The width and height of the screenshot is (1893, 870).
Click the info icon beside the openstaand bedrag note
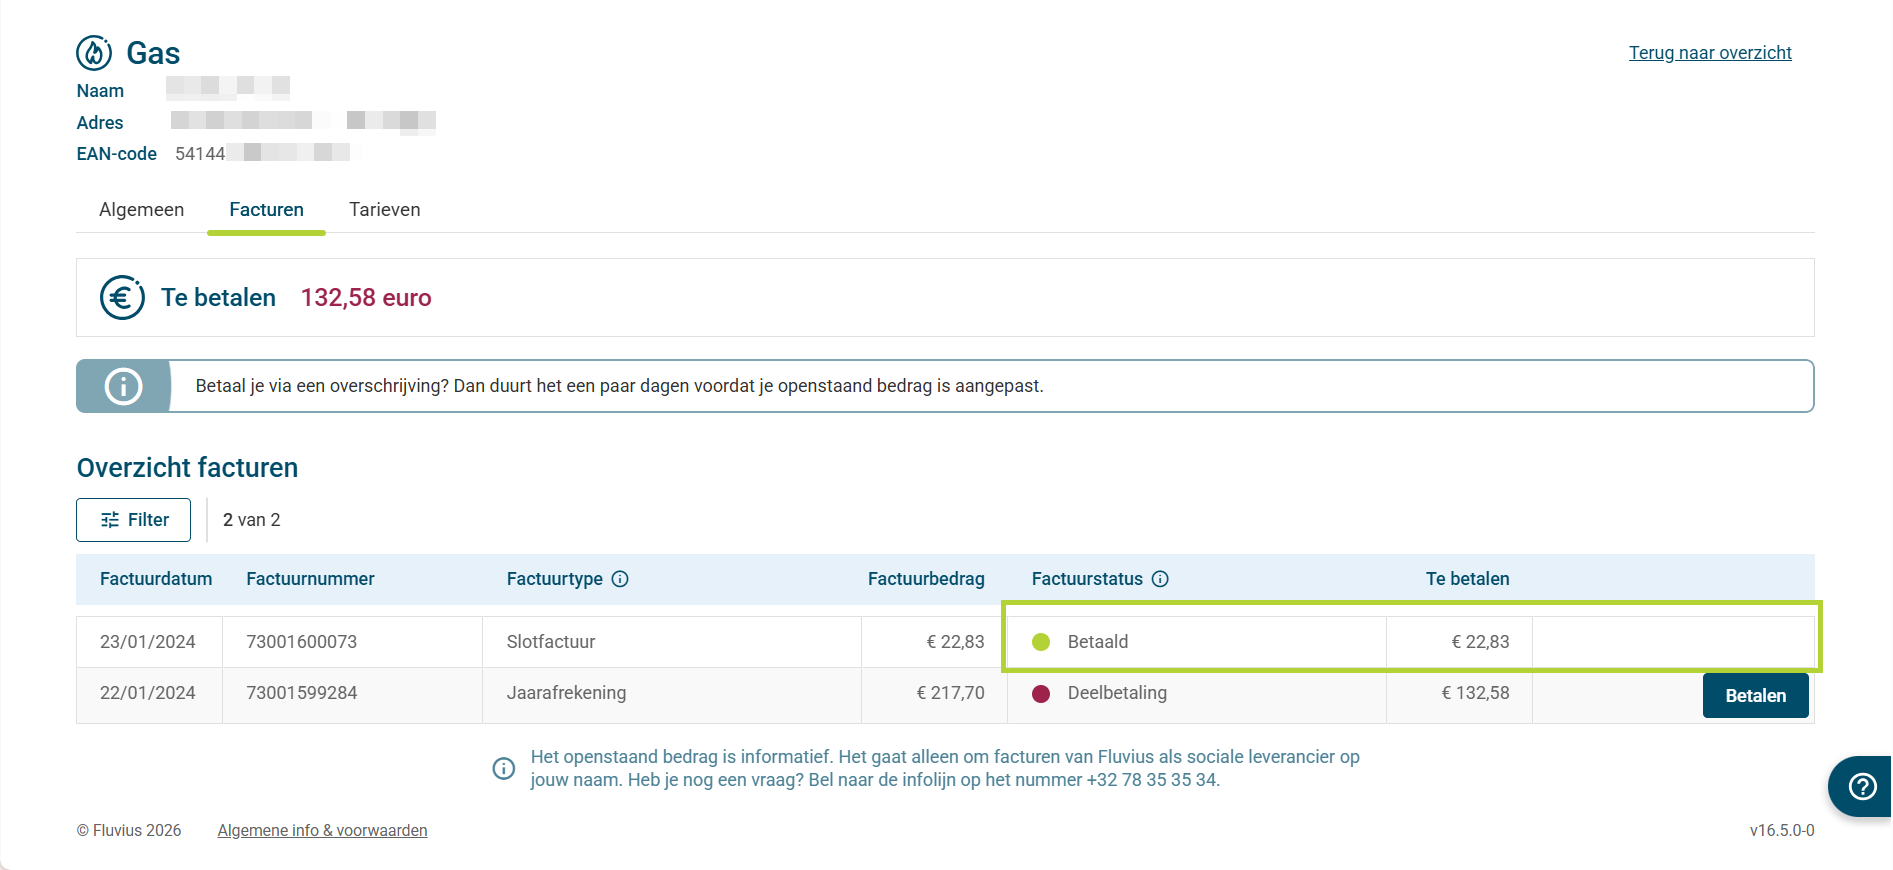pos(504,768)
